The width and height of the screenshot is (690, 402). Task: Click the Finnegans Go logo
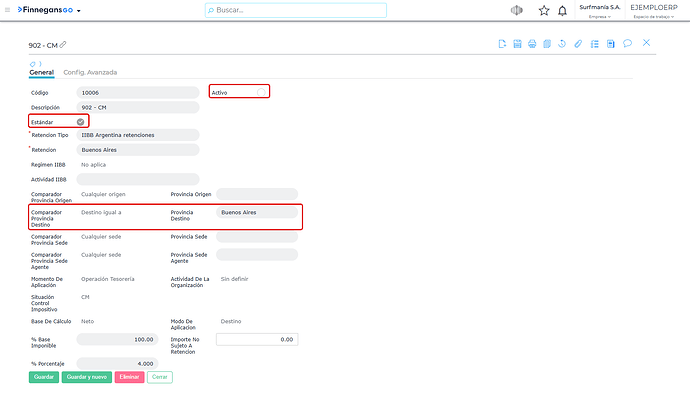pos(45,10)
